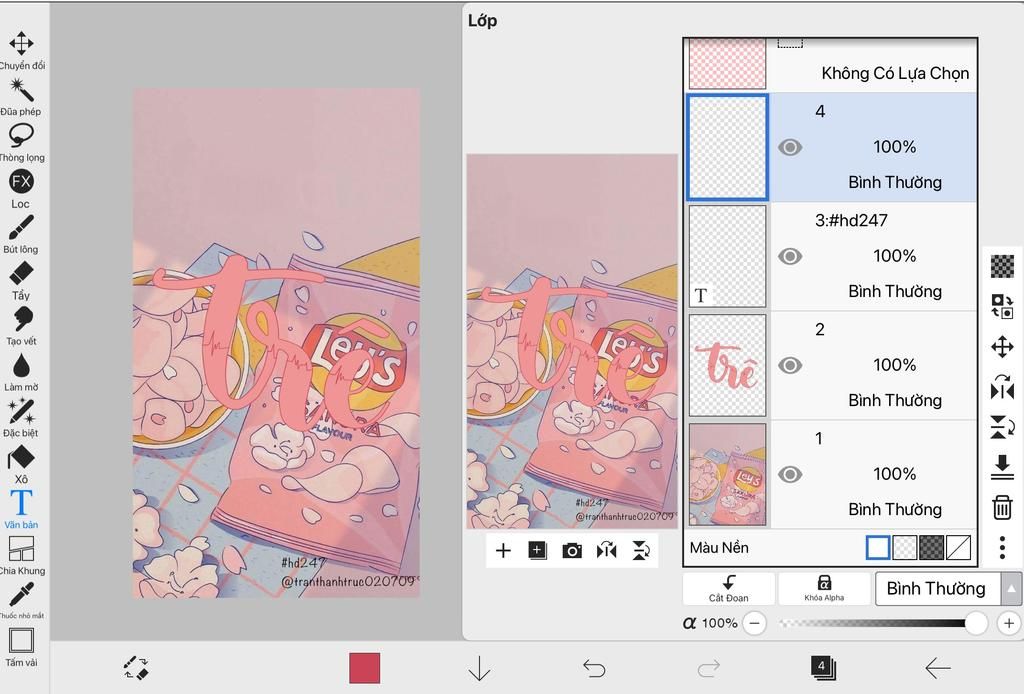Click flip vertical icon below layer preview
This screenshot has height=694, width=1024.
641,550
